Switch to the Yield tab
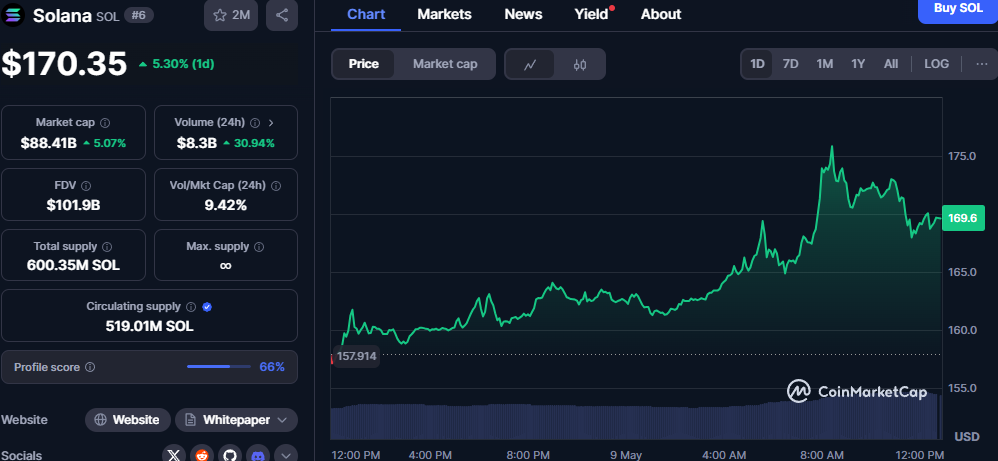This screenshot has width=998, height=461. click(592, 14)
